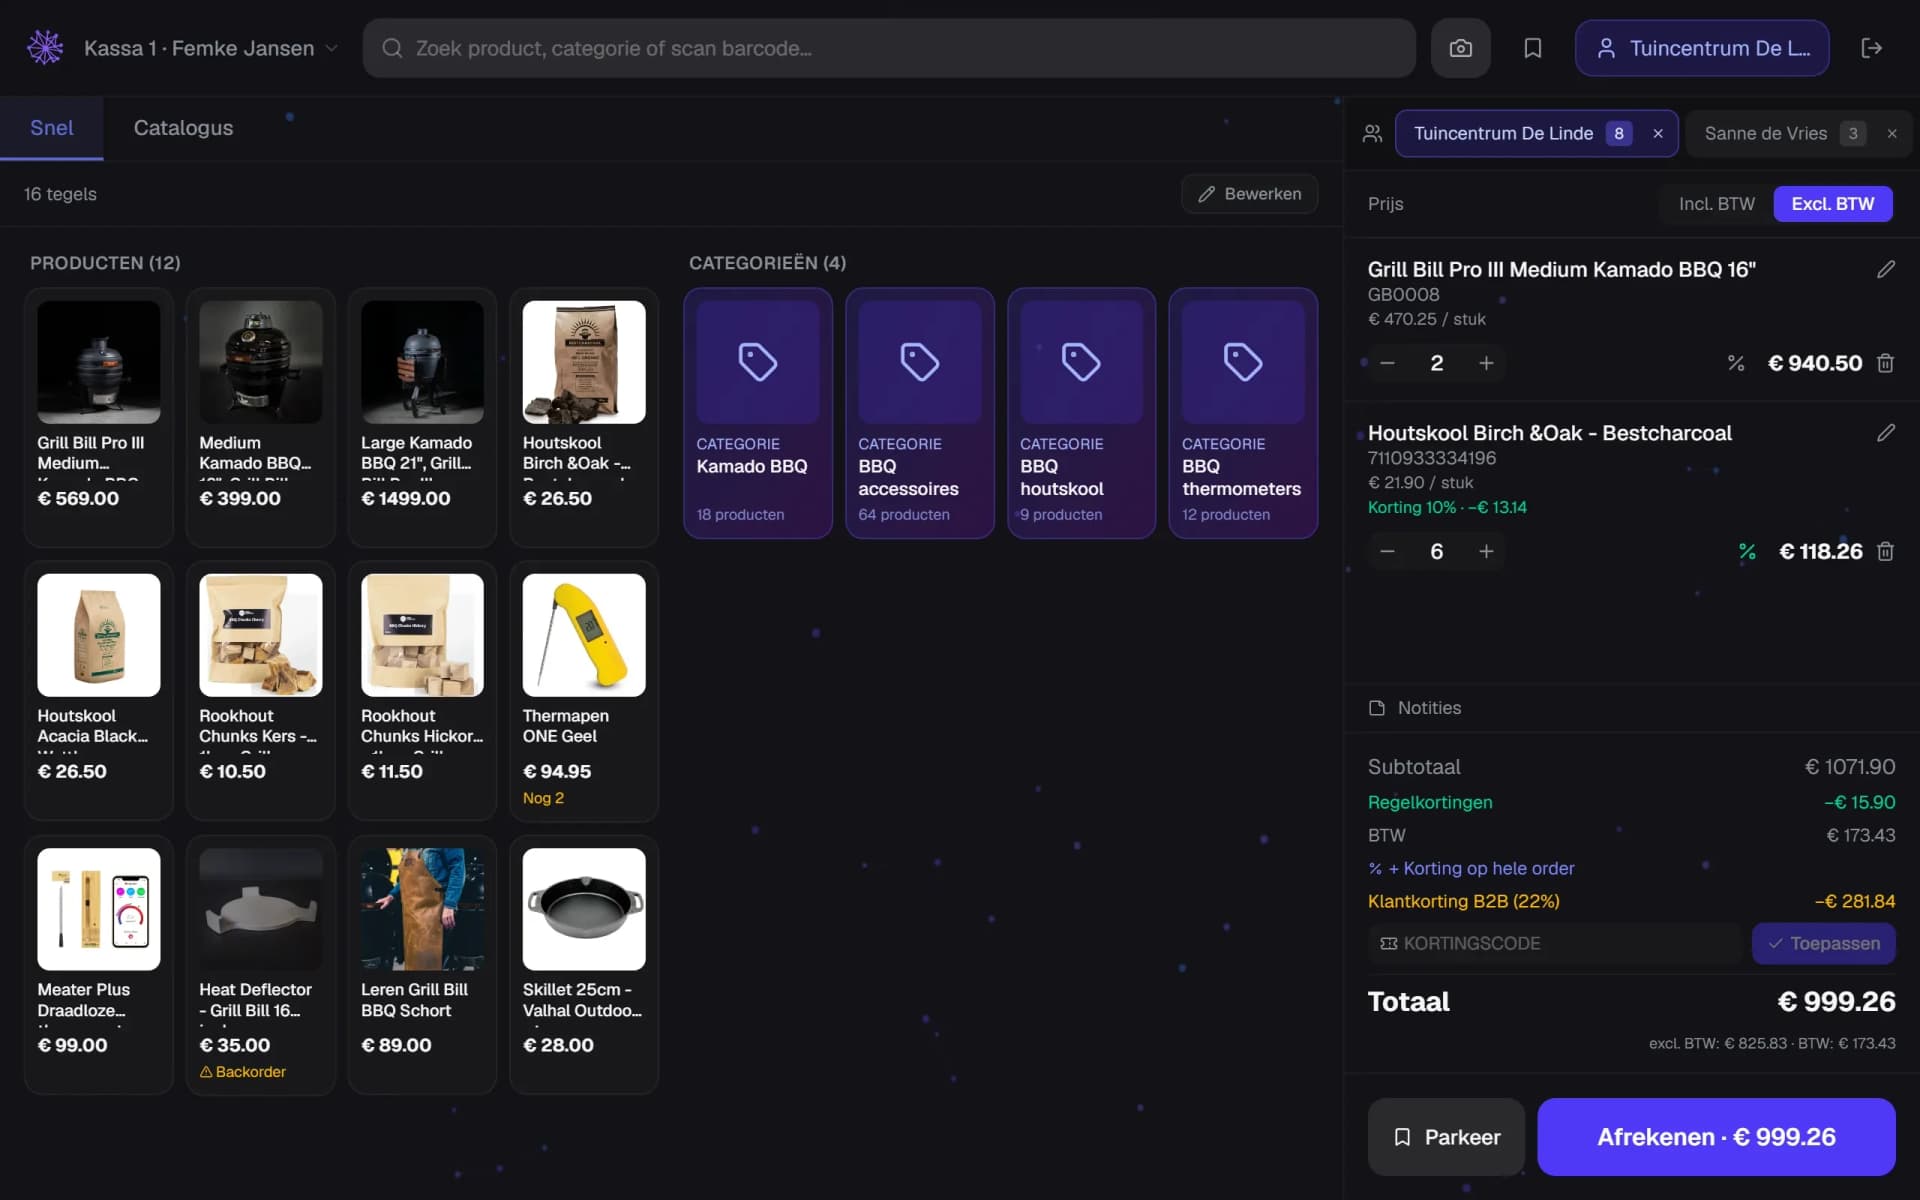Edit the Grill Bill Pro III cart line

tap(1885, 269)
